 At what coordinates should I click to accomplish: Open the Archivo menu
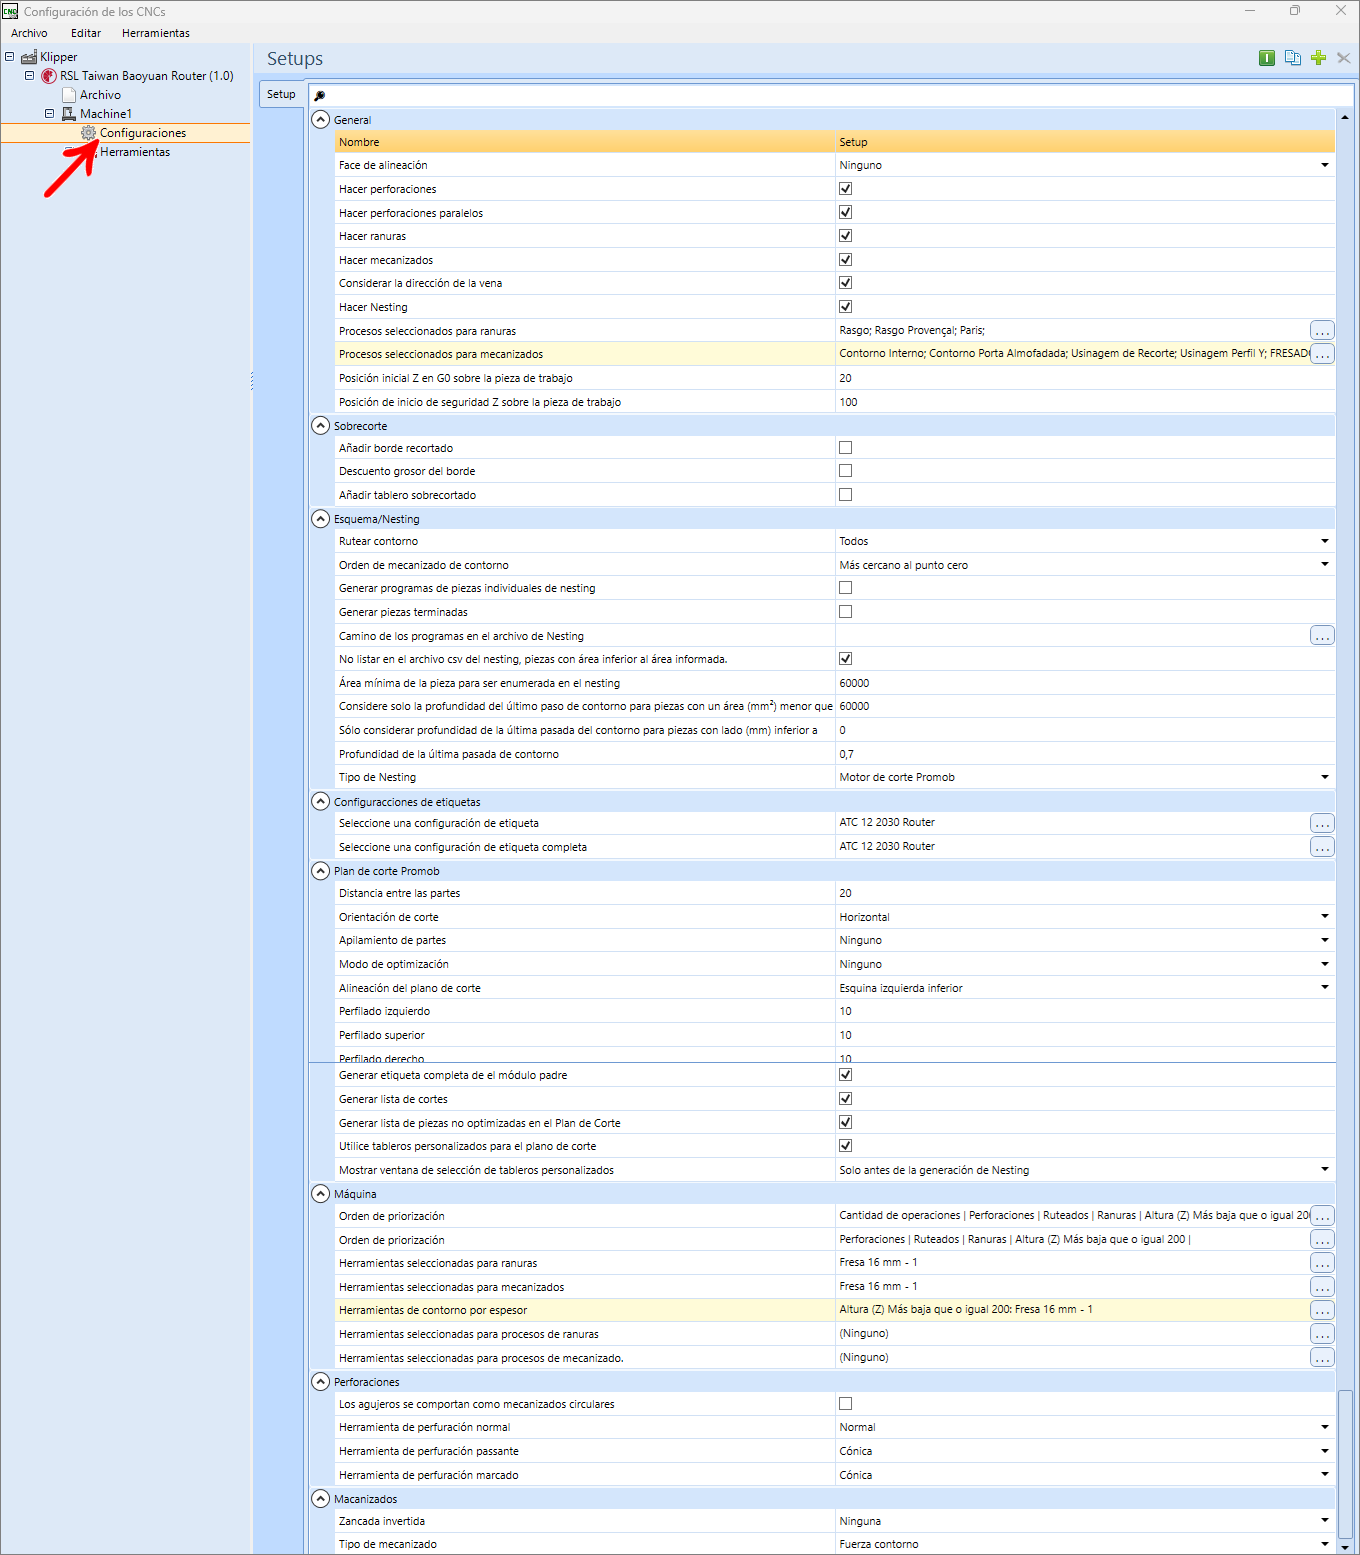[29, 33]
